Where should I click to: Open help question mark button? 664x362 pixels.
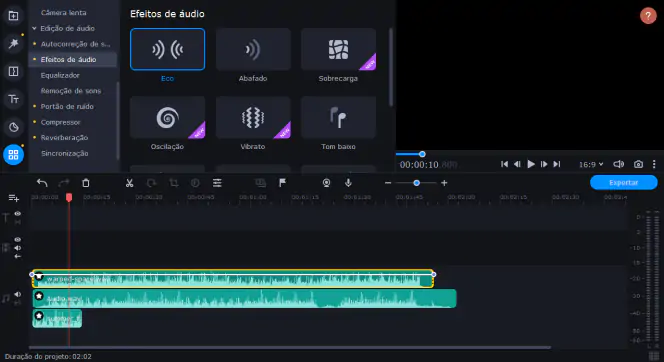tap(648, 16)
